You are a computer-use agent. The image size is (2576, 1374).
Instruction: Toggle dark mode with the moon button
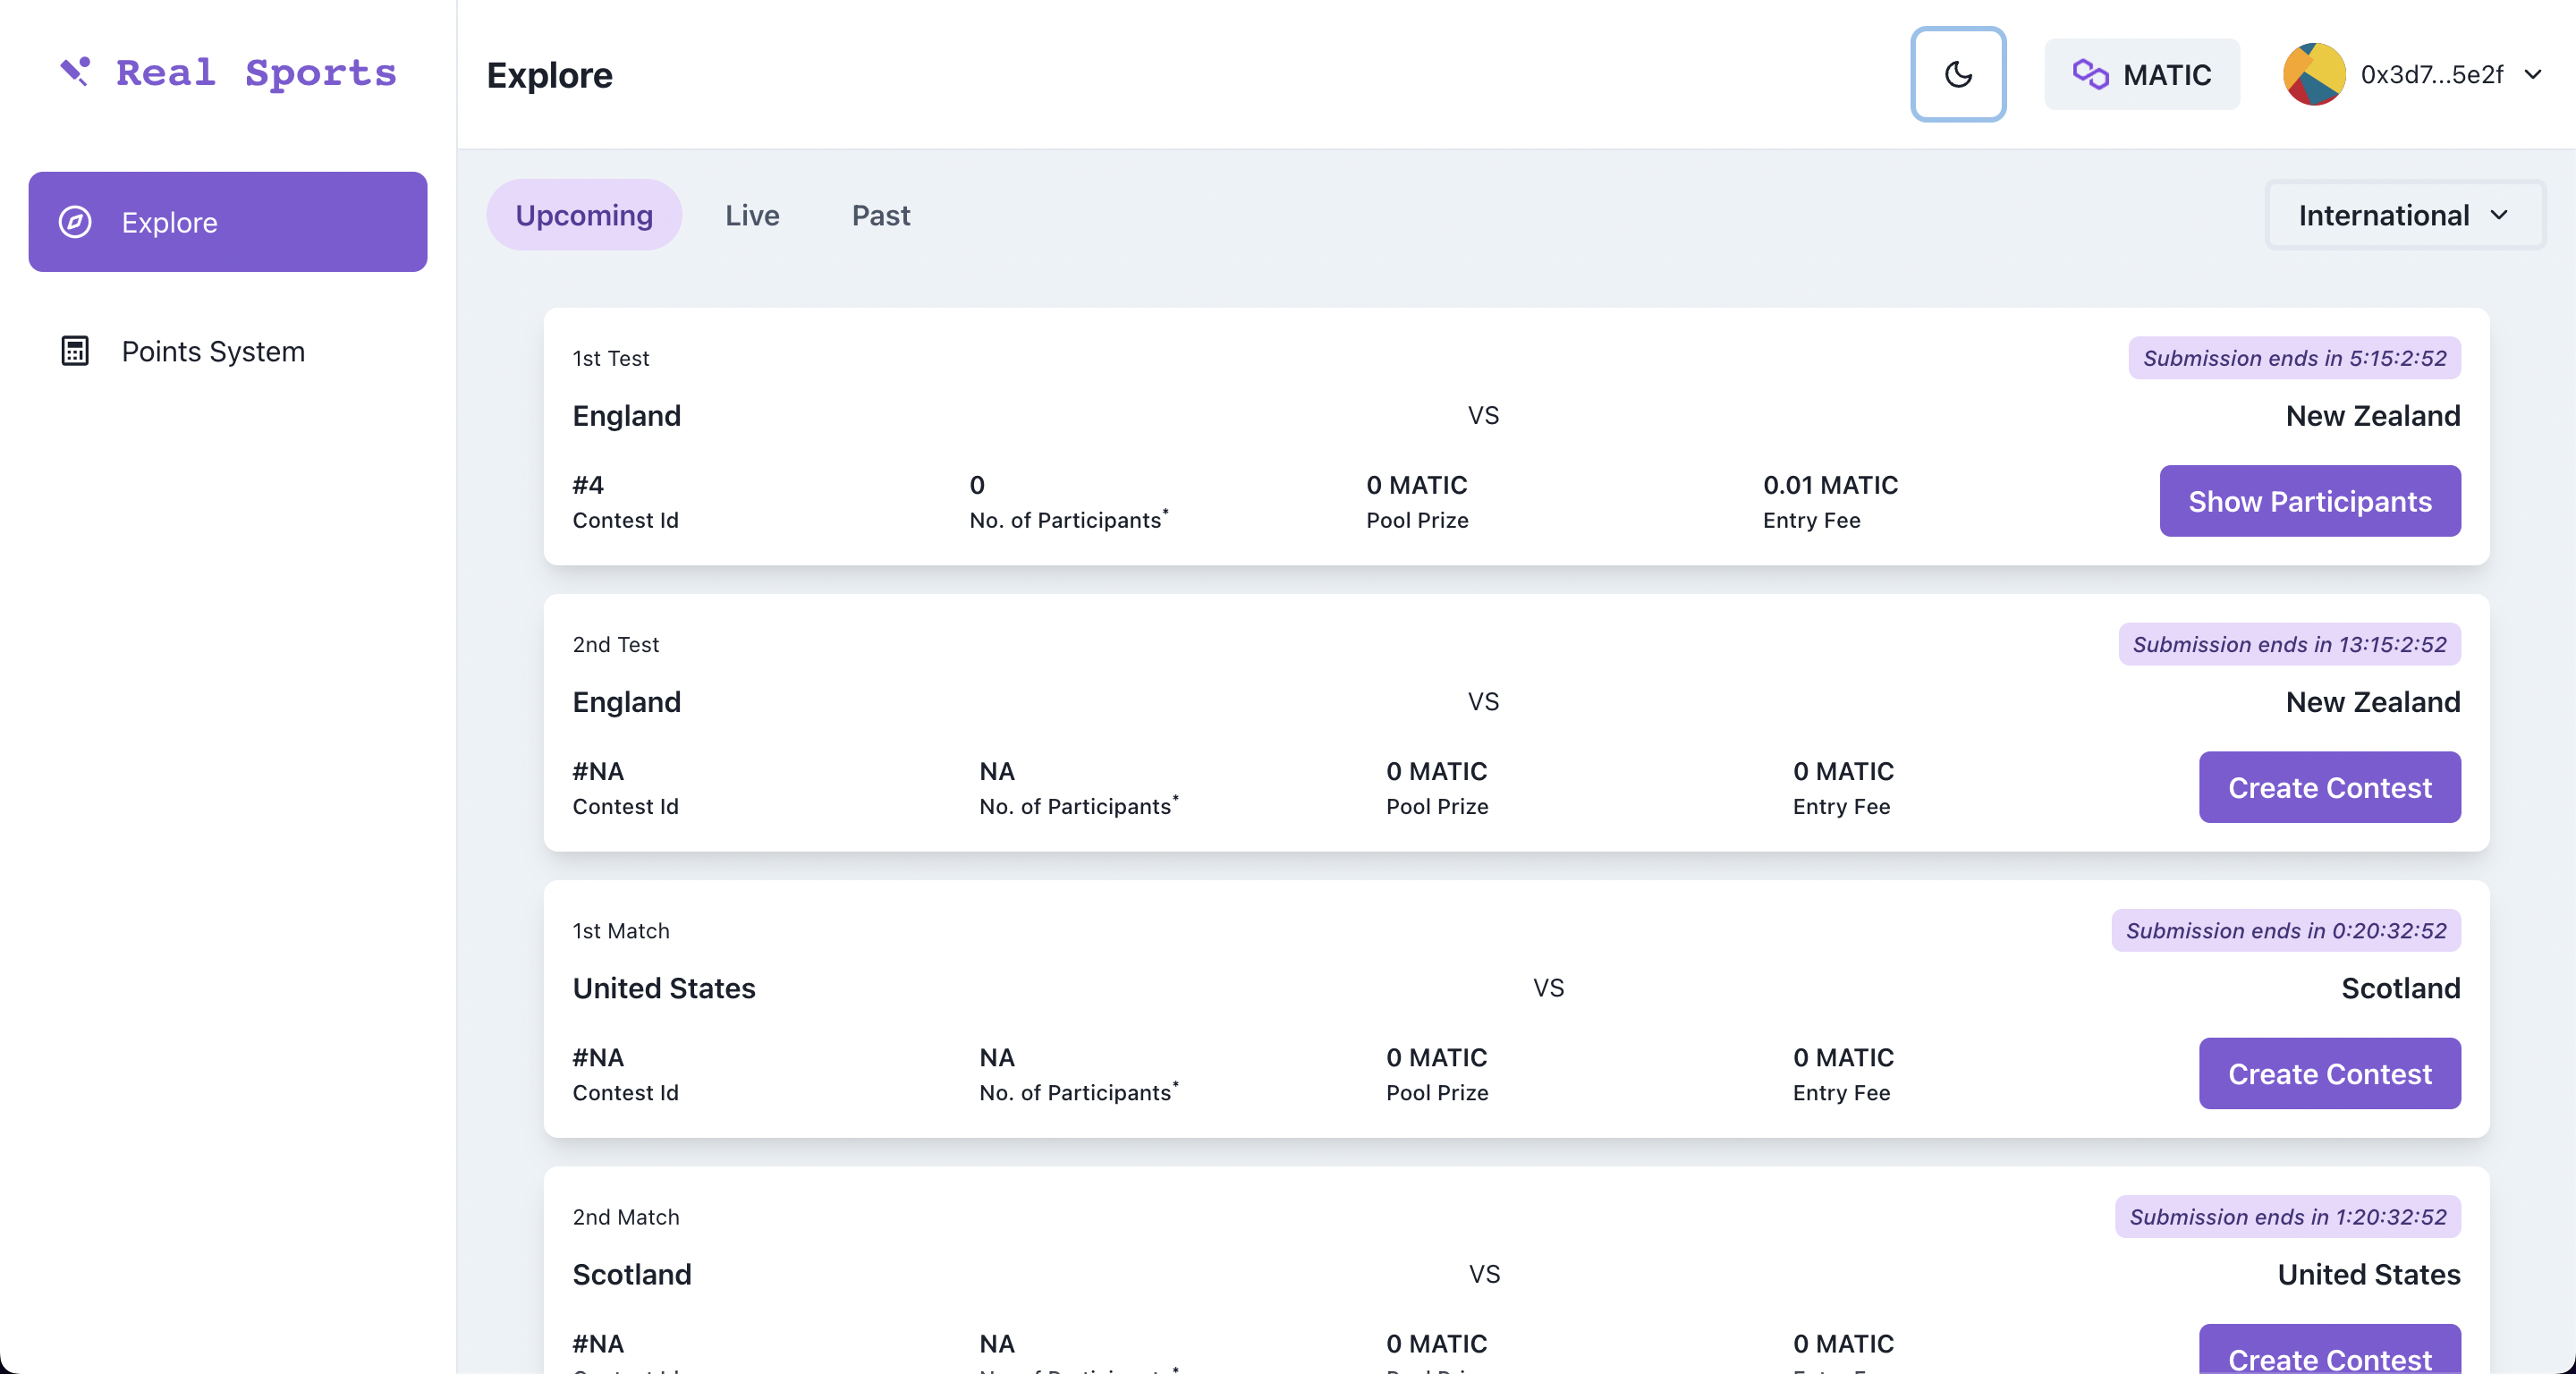coord(1957,74)
